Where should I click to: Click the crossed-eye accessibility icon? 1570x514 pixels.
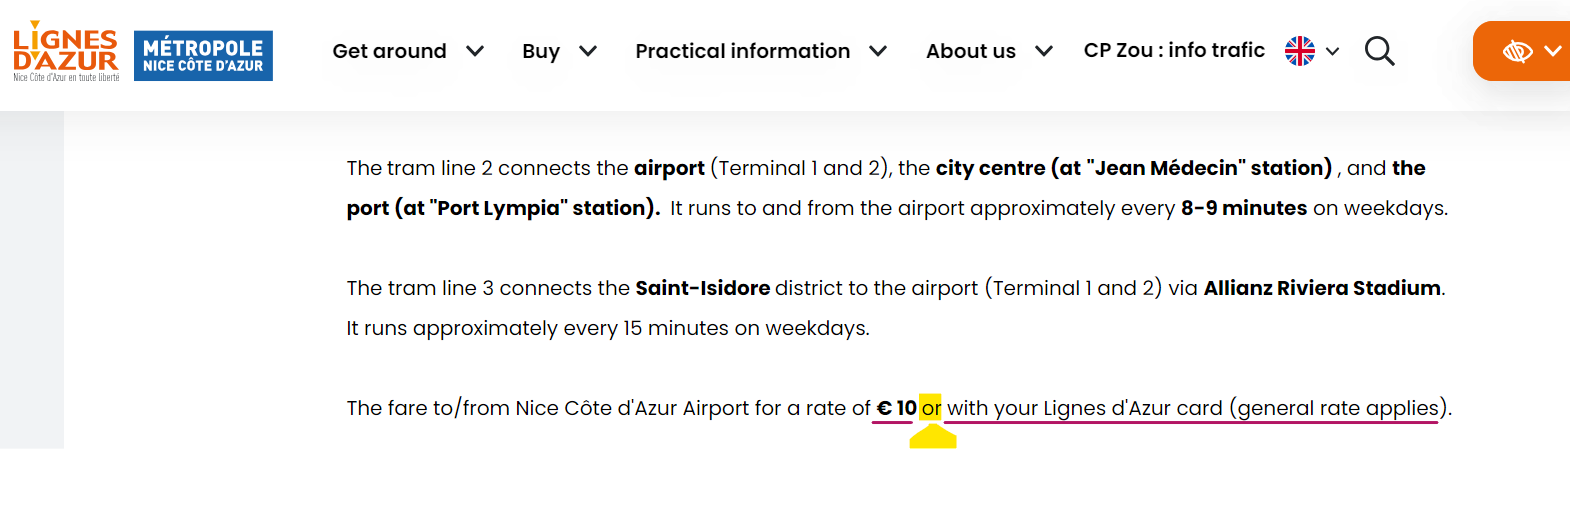coord(1517,51)
